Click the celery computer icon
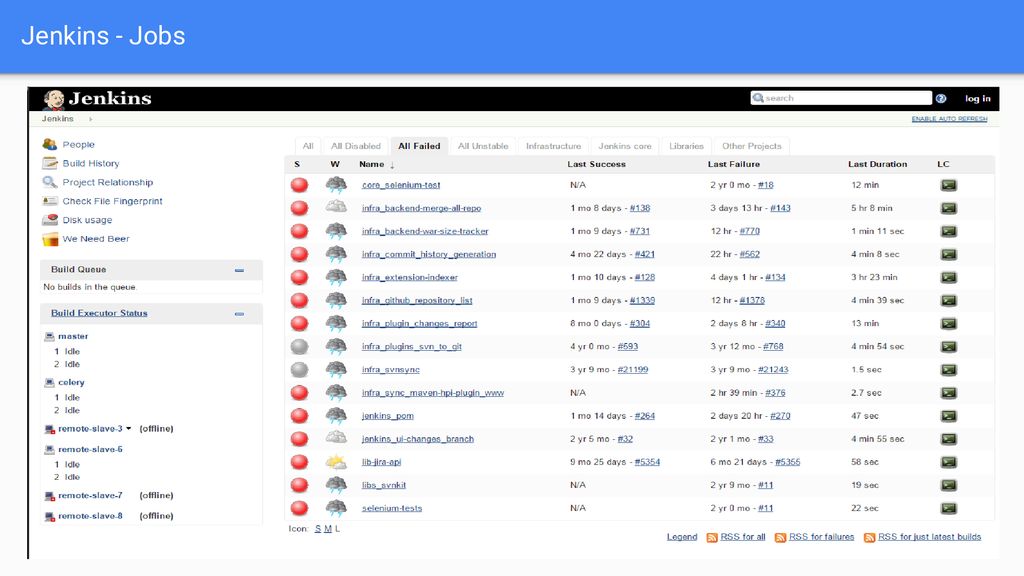1024x576 pixels. pos(49,383)
